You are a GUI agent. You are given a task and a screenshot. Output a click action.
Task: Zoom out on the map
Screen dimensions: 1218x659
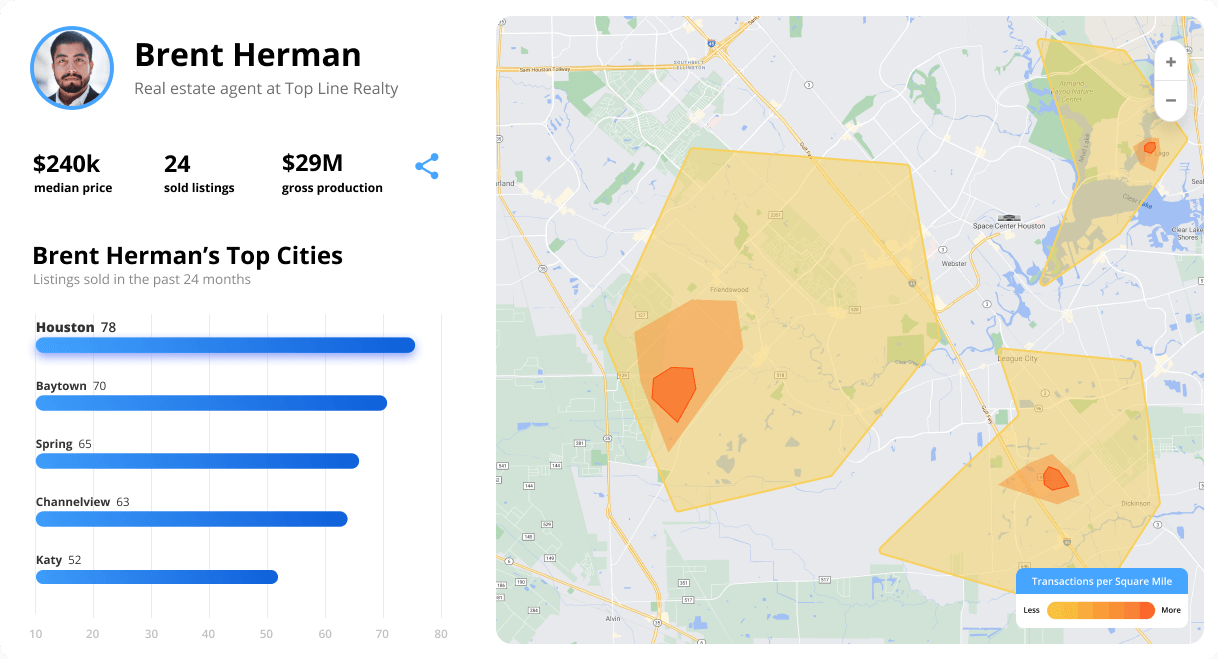coord(1170,100)
